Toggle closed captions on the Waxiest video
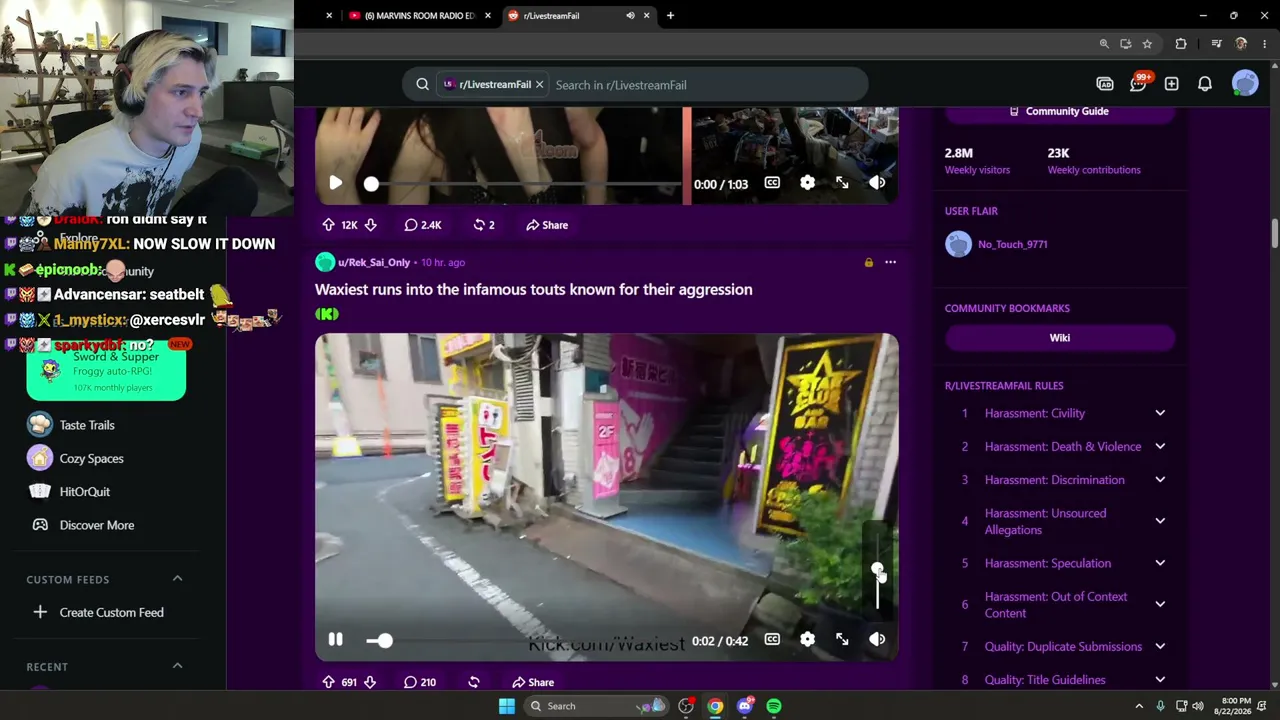Screen dimensions: 1280x720 coord(772,639)
